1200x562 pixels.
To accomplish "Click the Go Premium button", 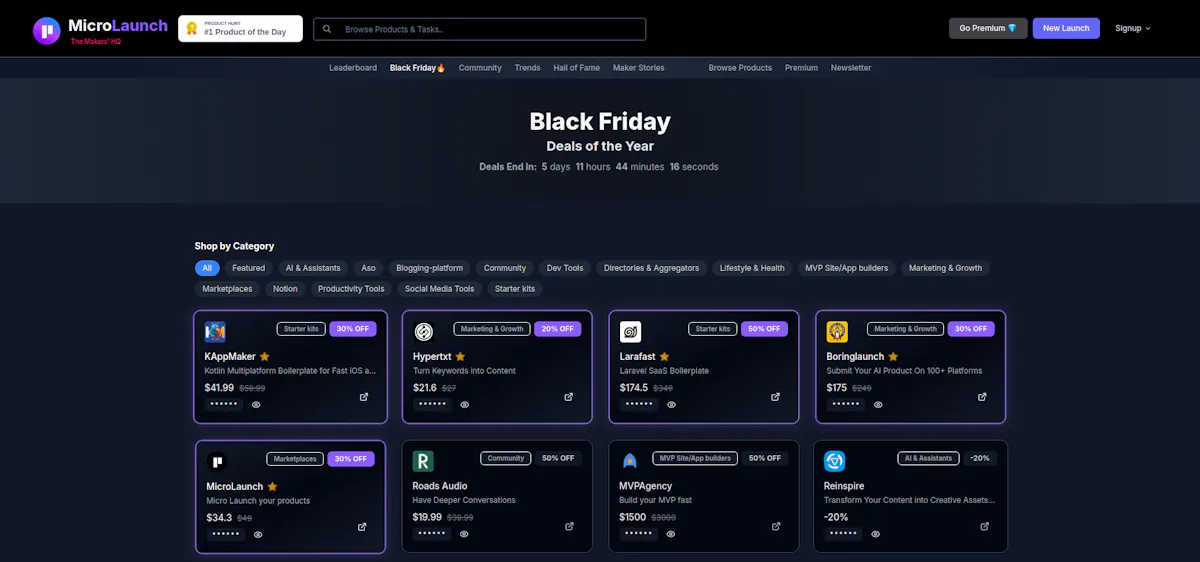I will [x=988, y=28].
